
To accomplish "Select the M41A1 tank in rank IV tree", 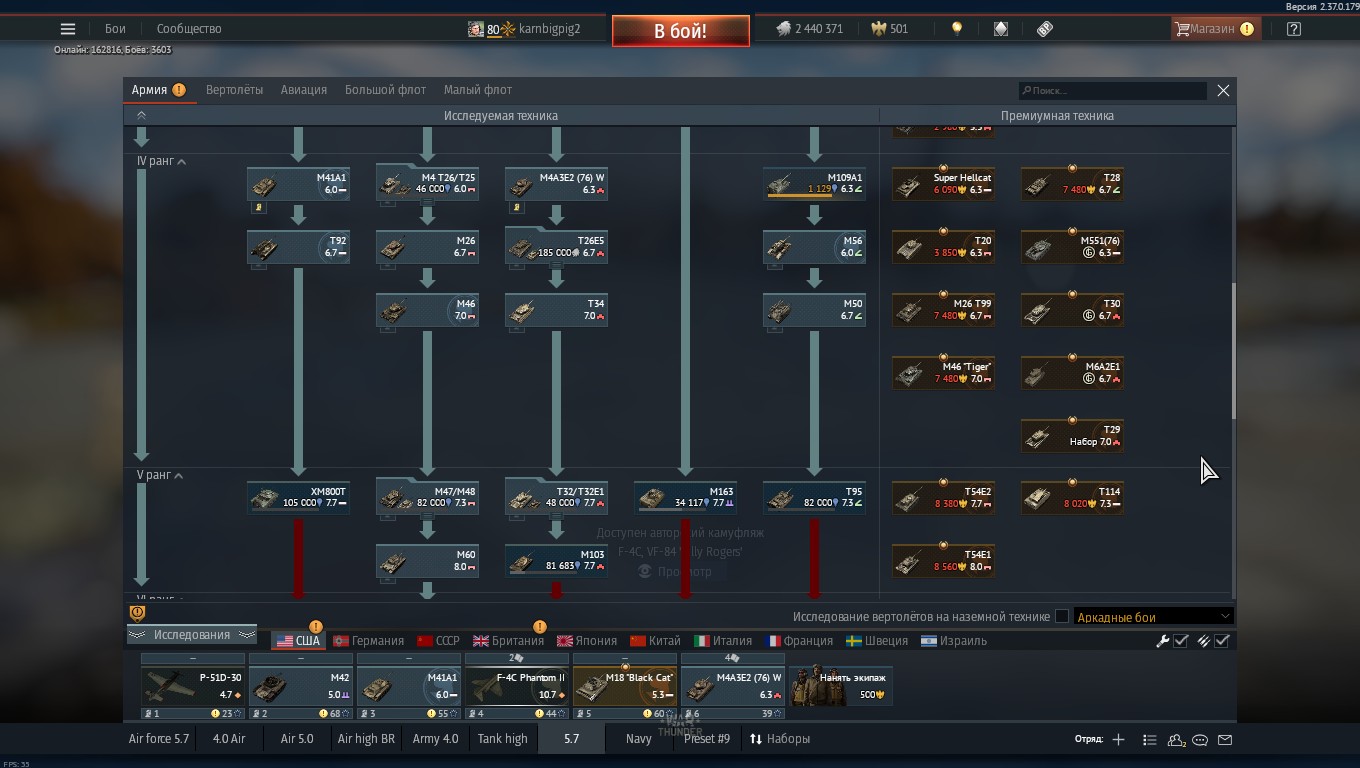I will click(298, 184).
